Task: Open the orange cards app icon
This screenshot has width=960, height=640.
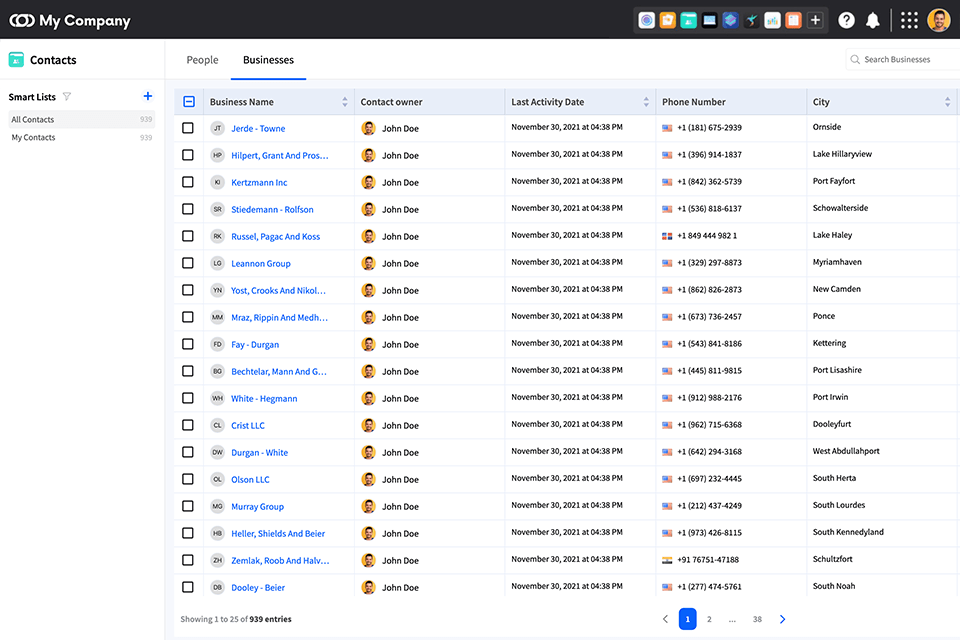Action: click(x=667, y=20)
